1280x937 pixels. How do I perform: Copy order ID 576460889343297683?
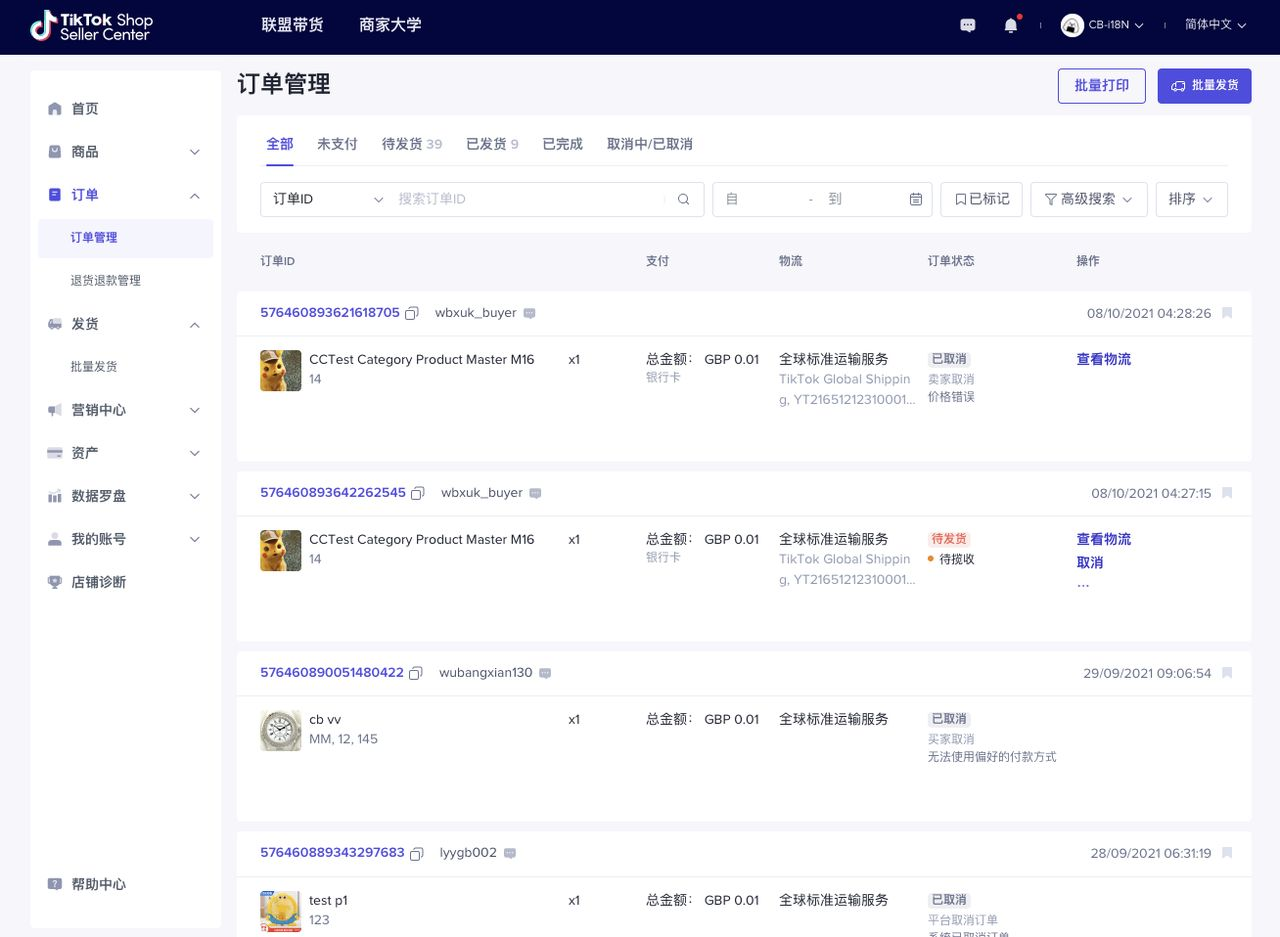[417, 853]
